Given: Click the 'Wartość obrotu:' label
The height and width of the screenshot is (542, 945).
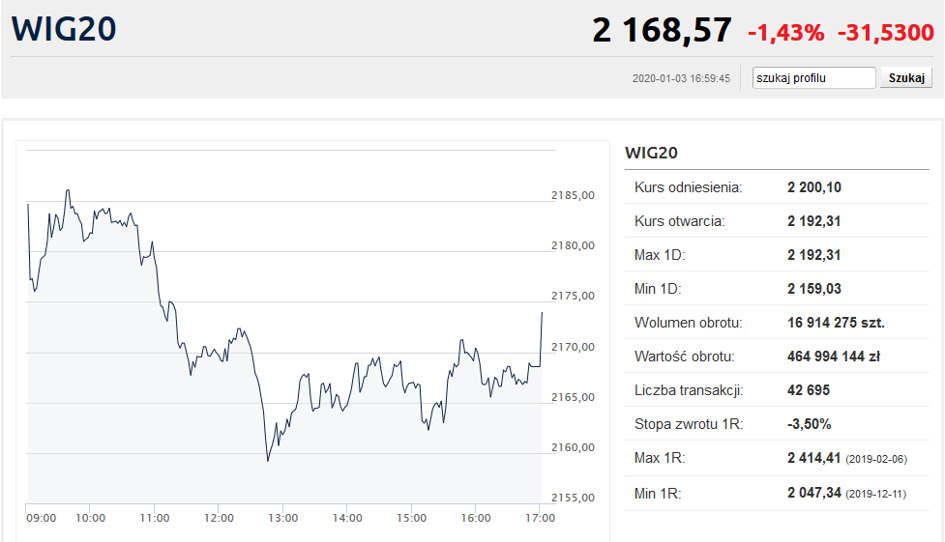Looking at the screenshot, I should click(684, 356).
